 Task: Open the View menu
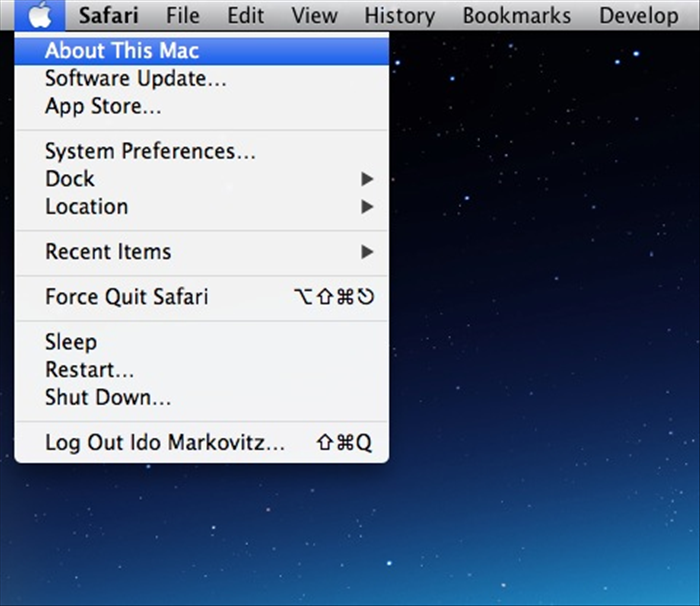click(314, 16)
